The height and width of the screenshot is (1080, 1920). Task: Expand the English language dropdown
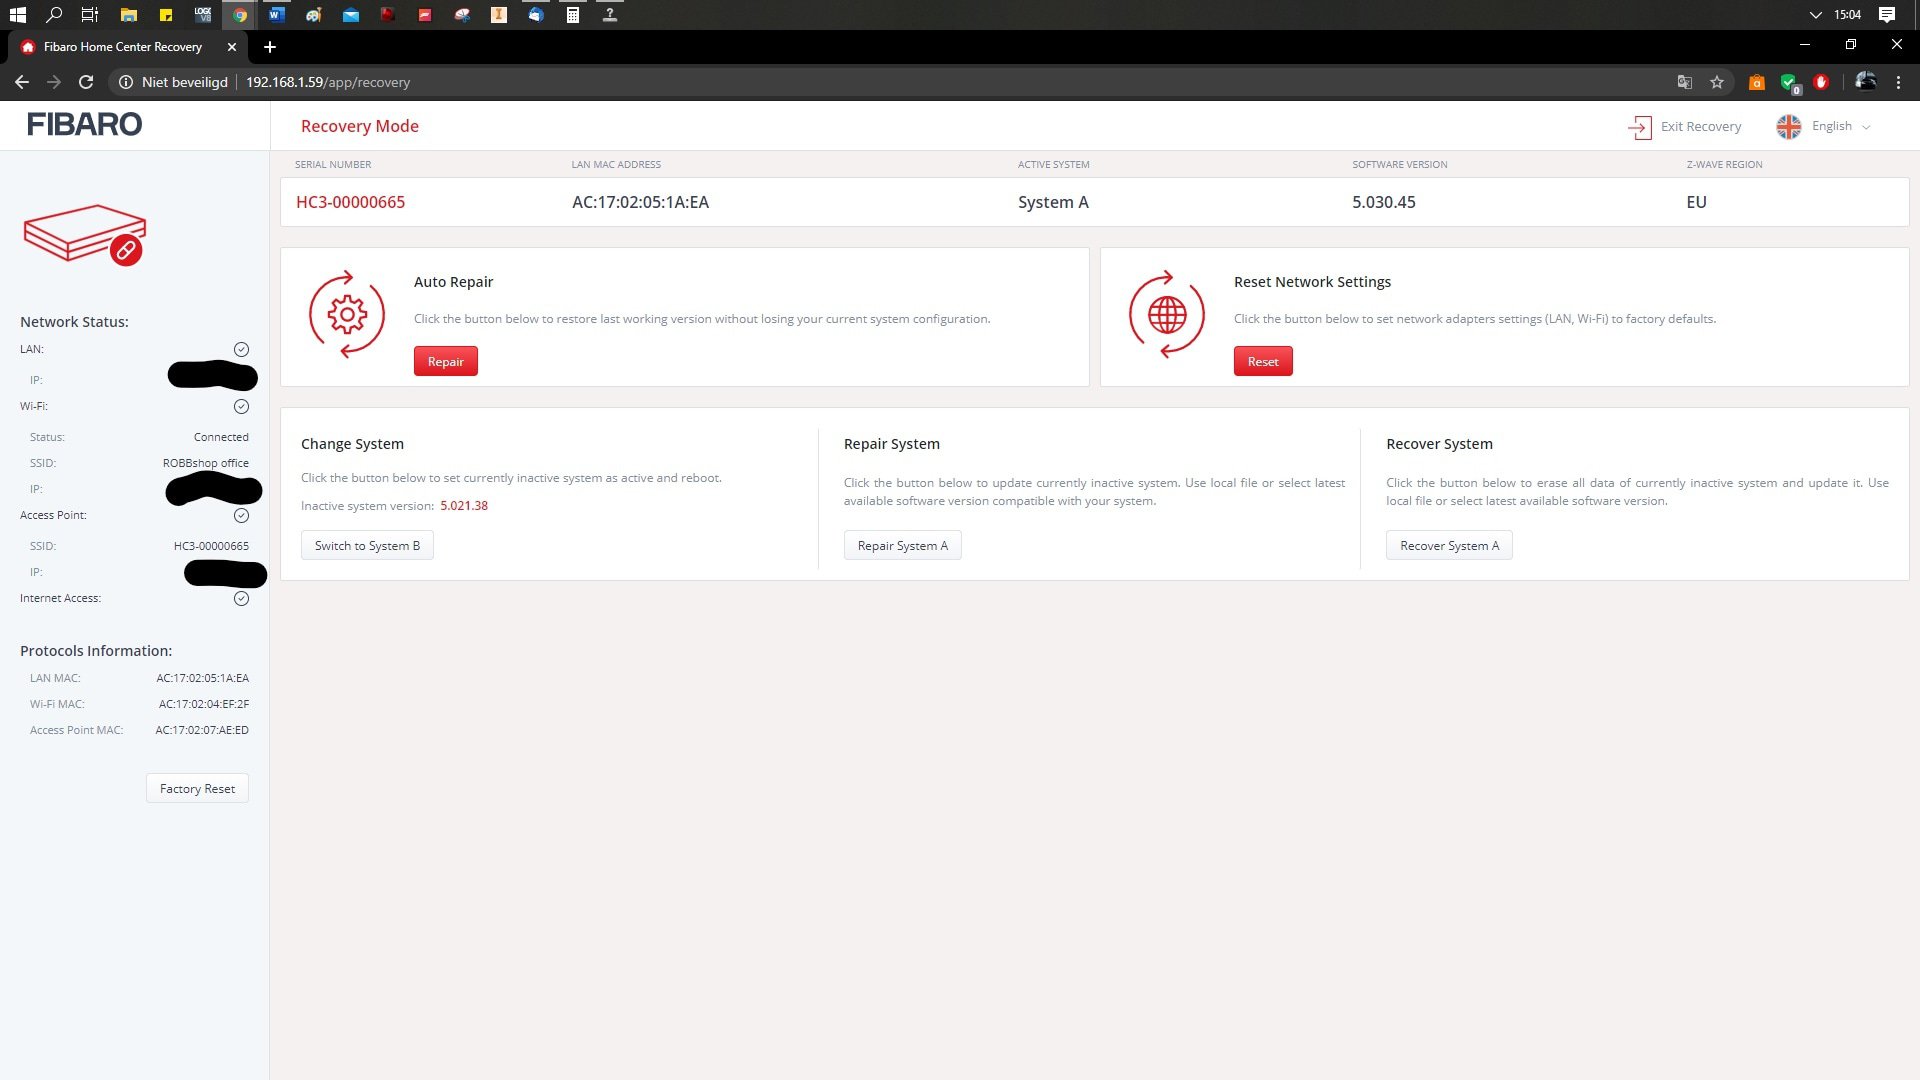[1840, 126]
